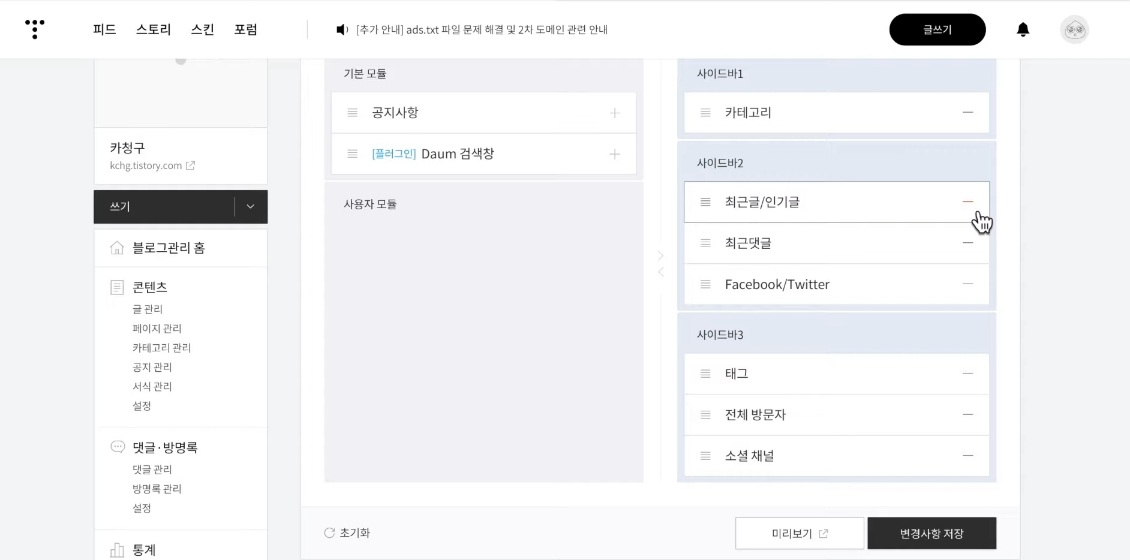
Task: Click the speaker icon beside the notice
Action: click(342, 30)
